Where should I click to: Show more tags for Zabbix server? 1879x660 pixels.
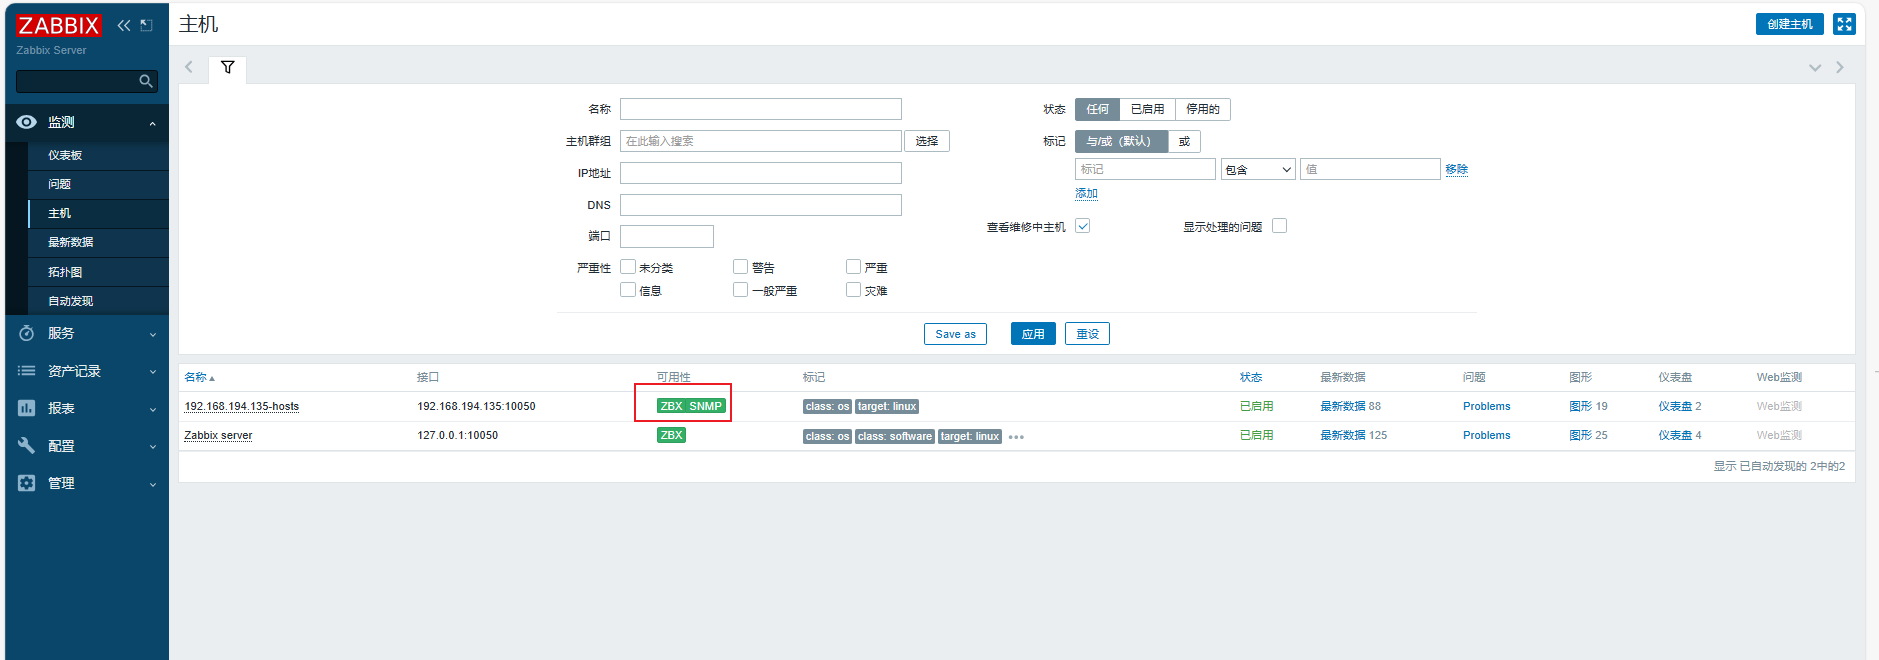(x=1016, y=437)
